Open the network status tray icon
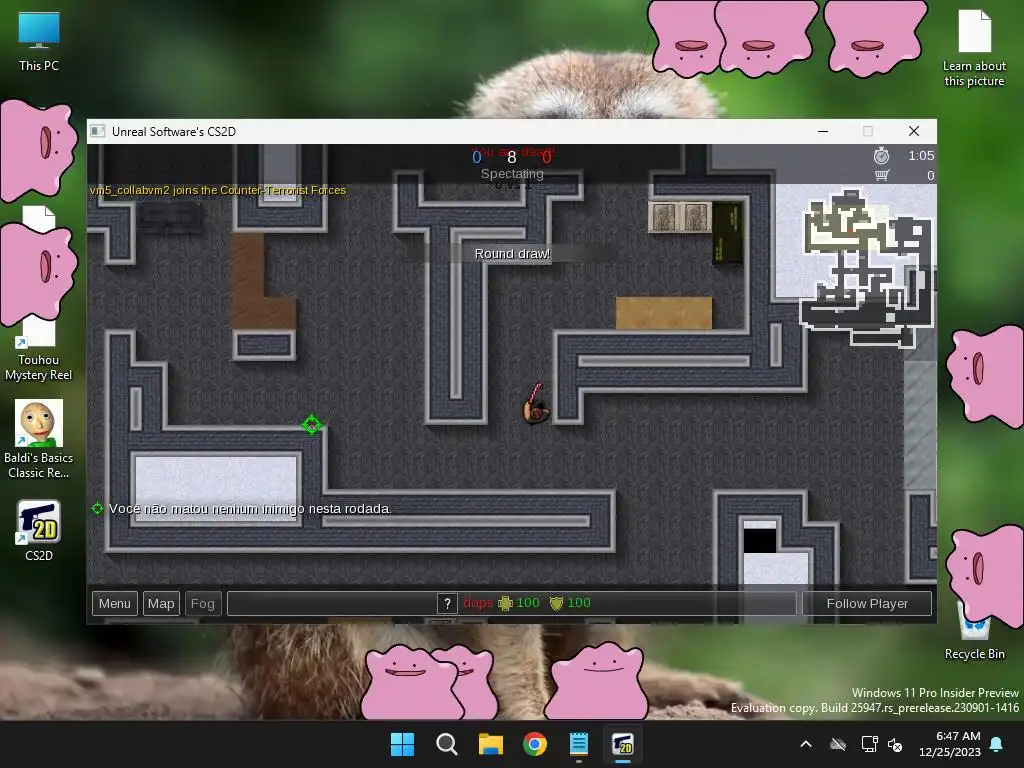1024x768 pixels. pyautogui.click(x=869, y=744)
